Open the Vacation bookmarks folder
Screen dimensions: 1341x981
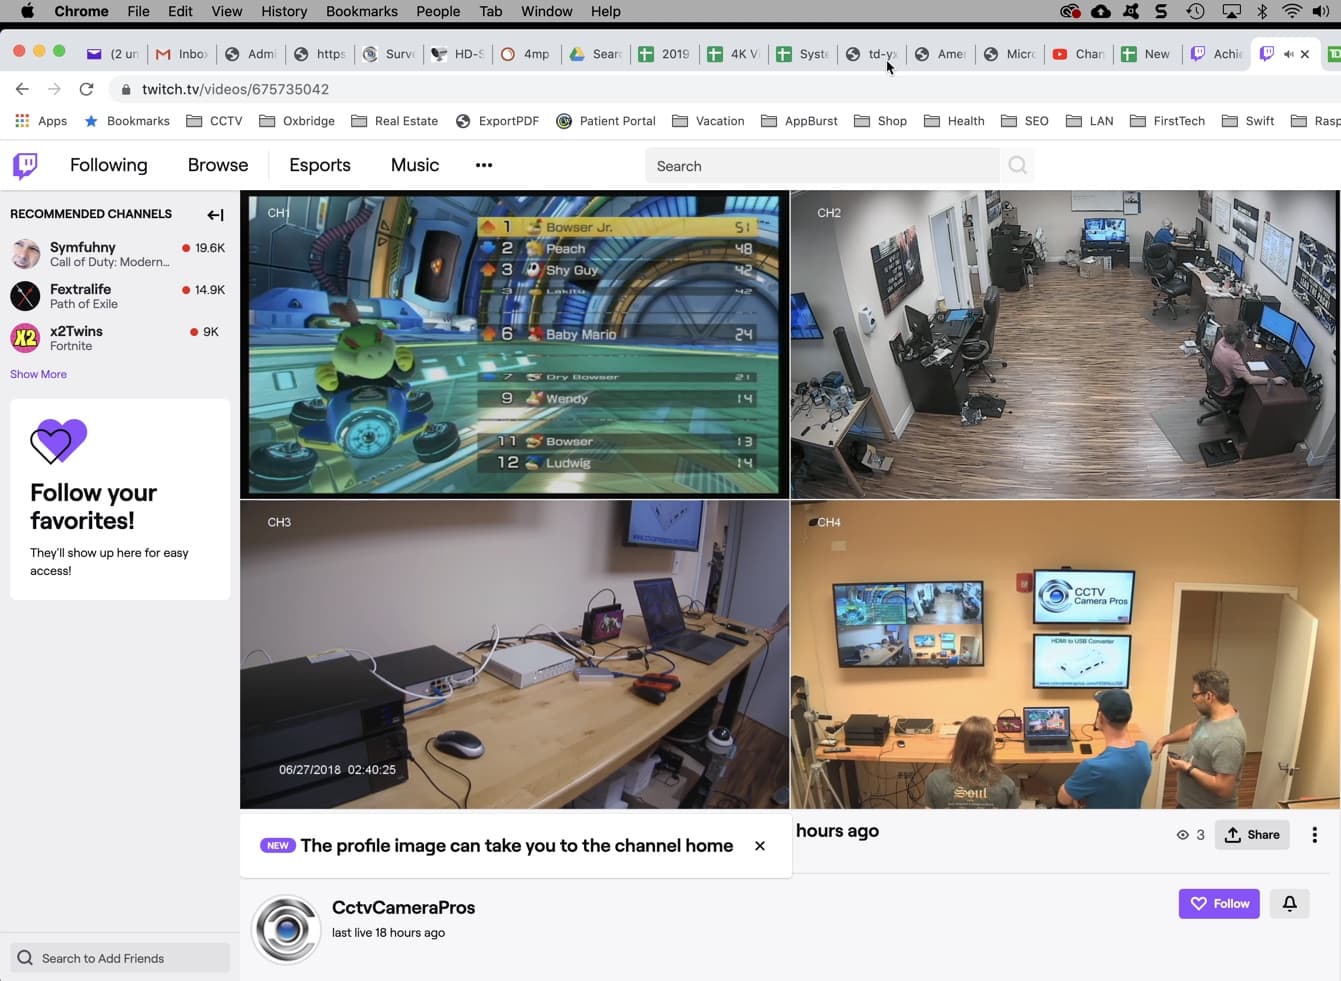(x=708, y=121)
